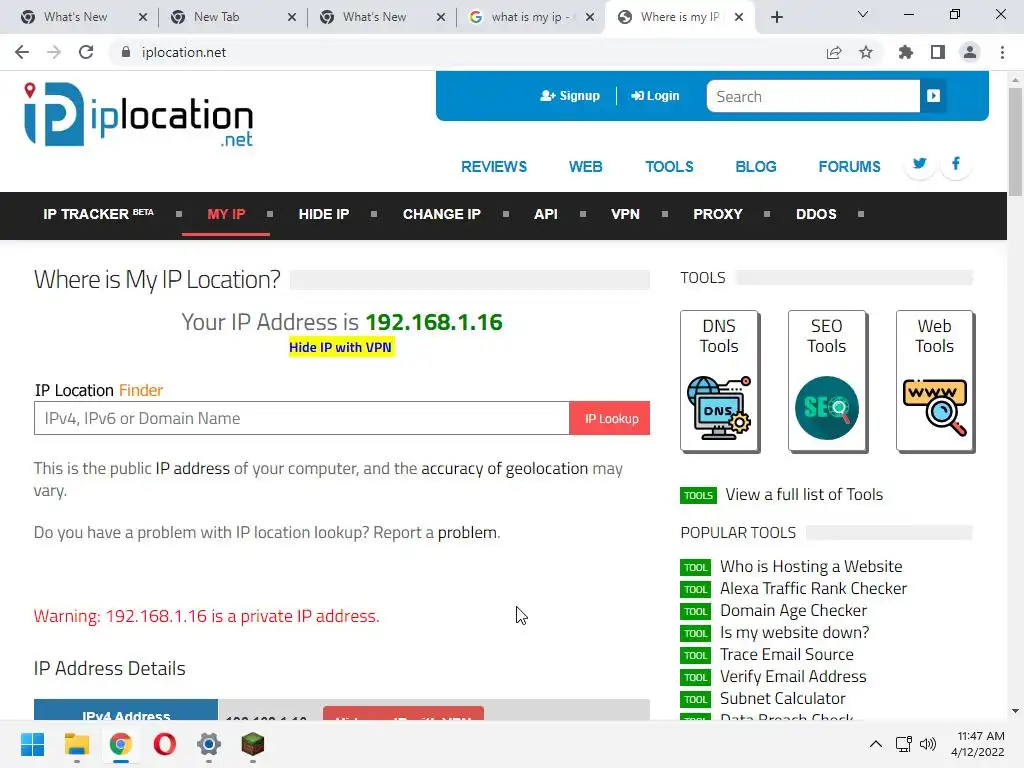Screen dimensions: 1024x768
Task: Open Settings gear in the taskbar
Action: pos(209,744)
